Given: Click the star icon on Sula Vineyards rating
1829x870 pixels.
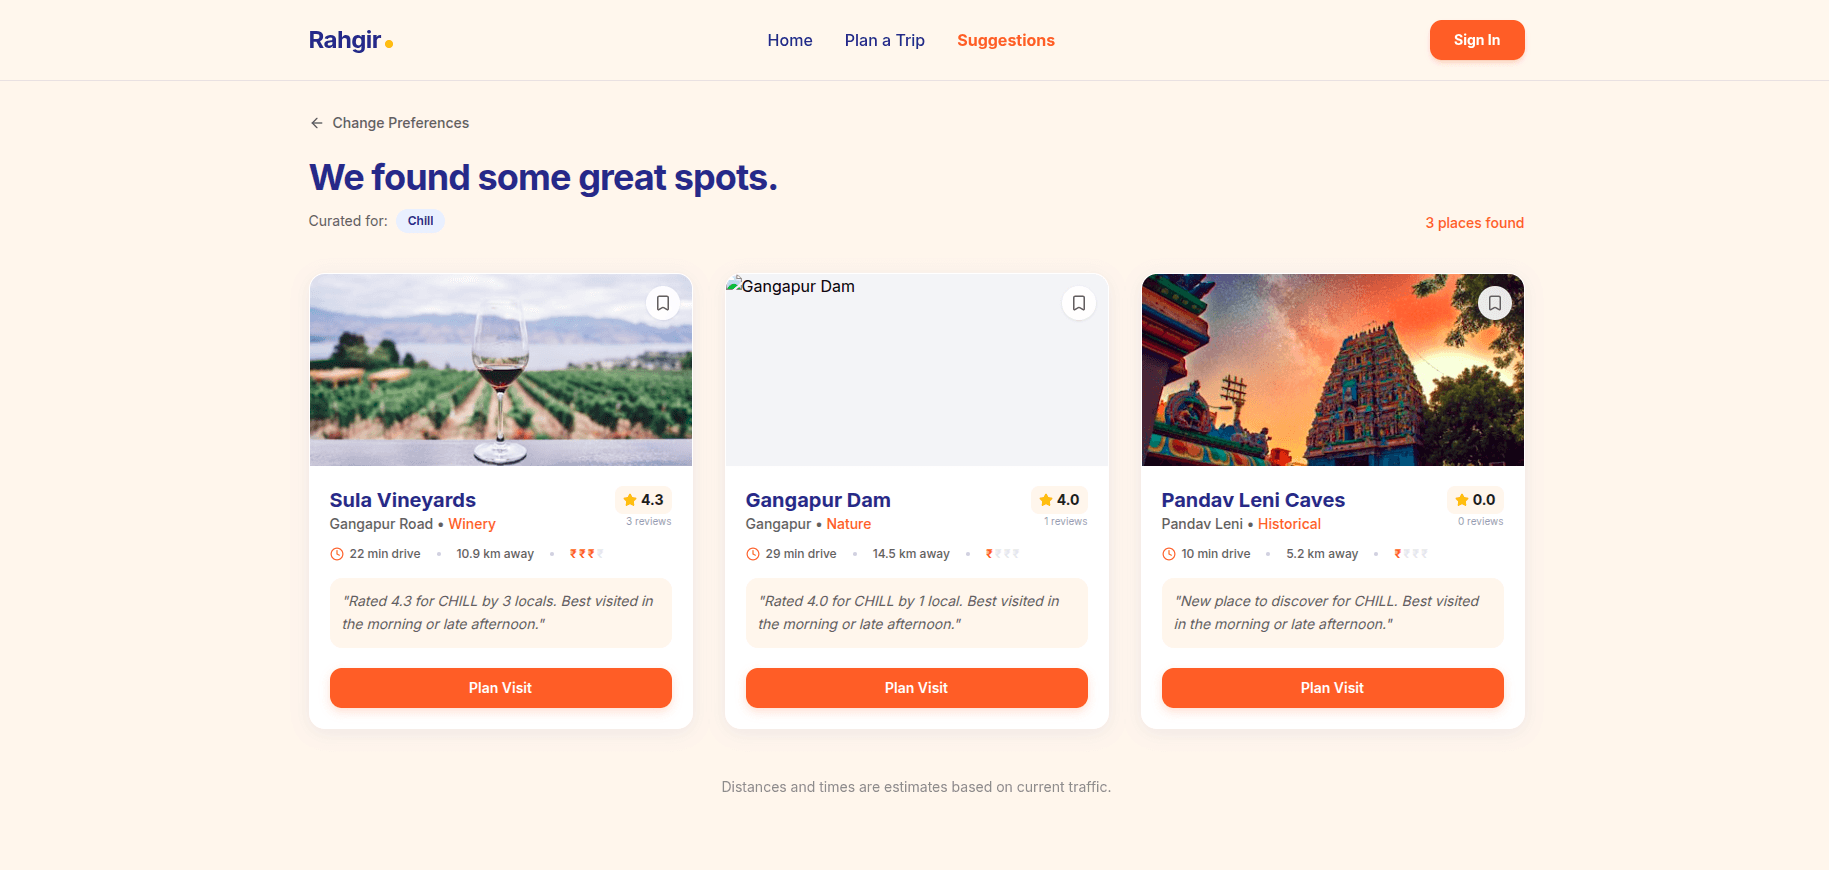Looking at the screenshot, I should [630, 500].
